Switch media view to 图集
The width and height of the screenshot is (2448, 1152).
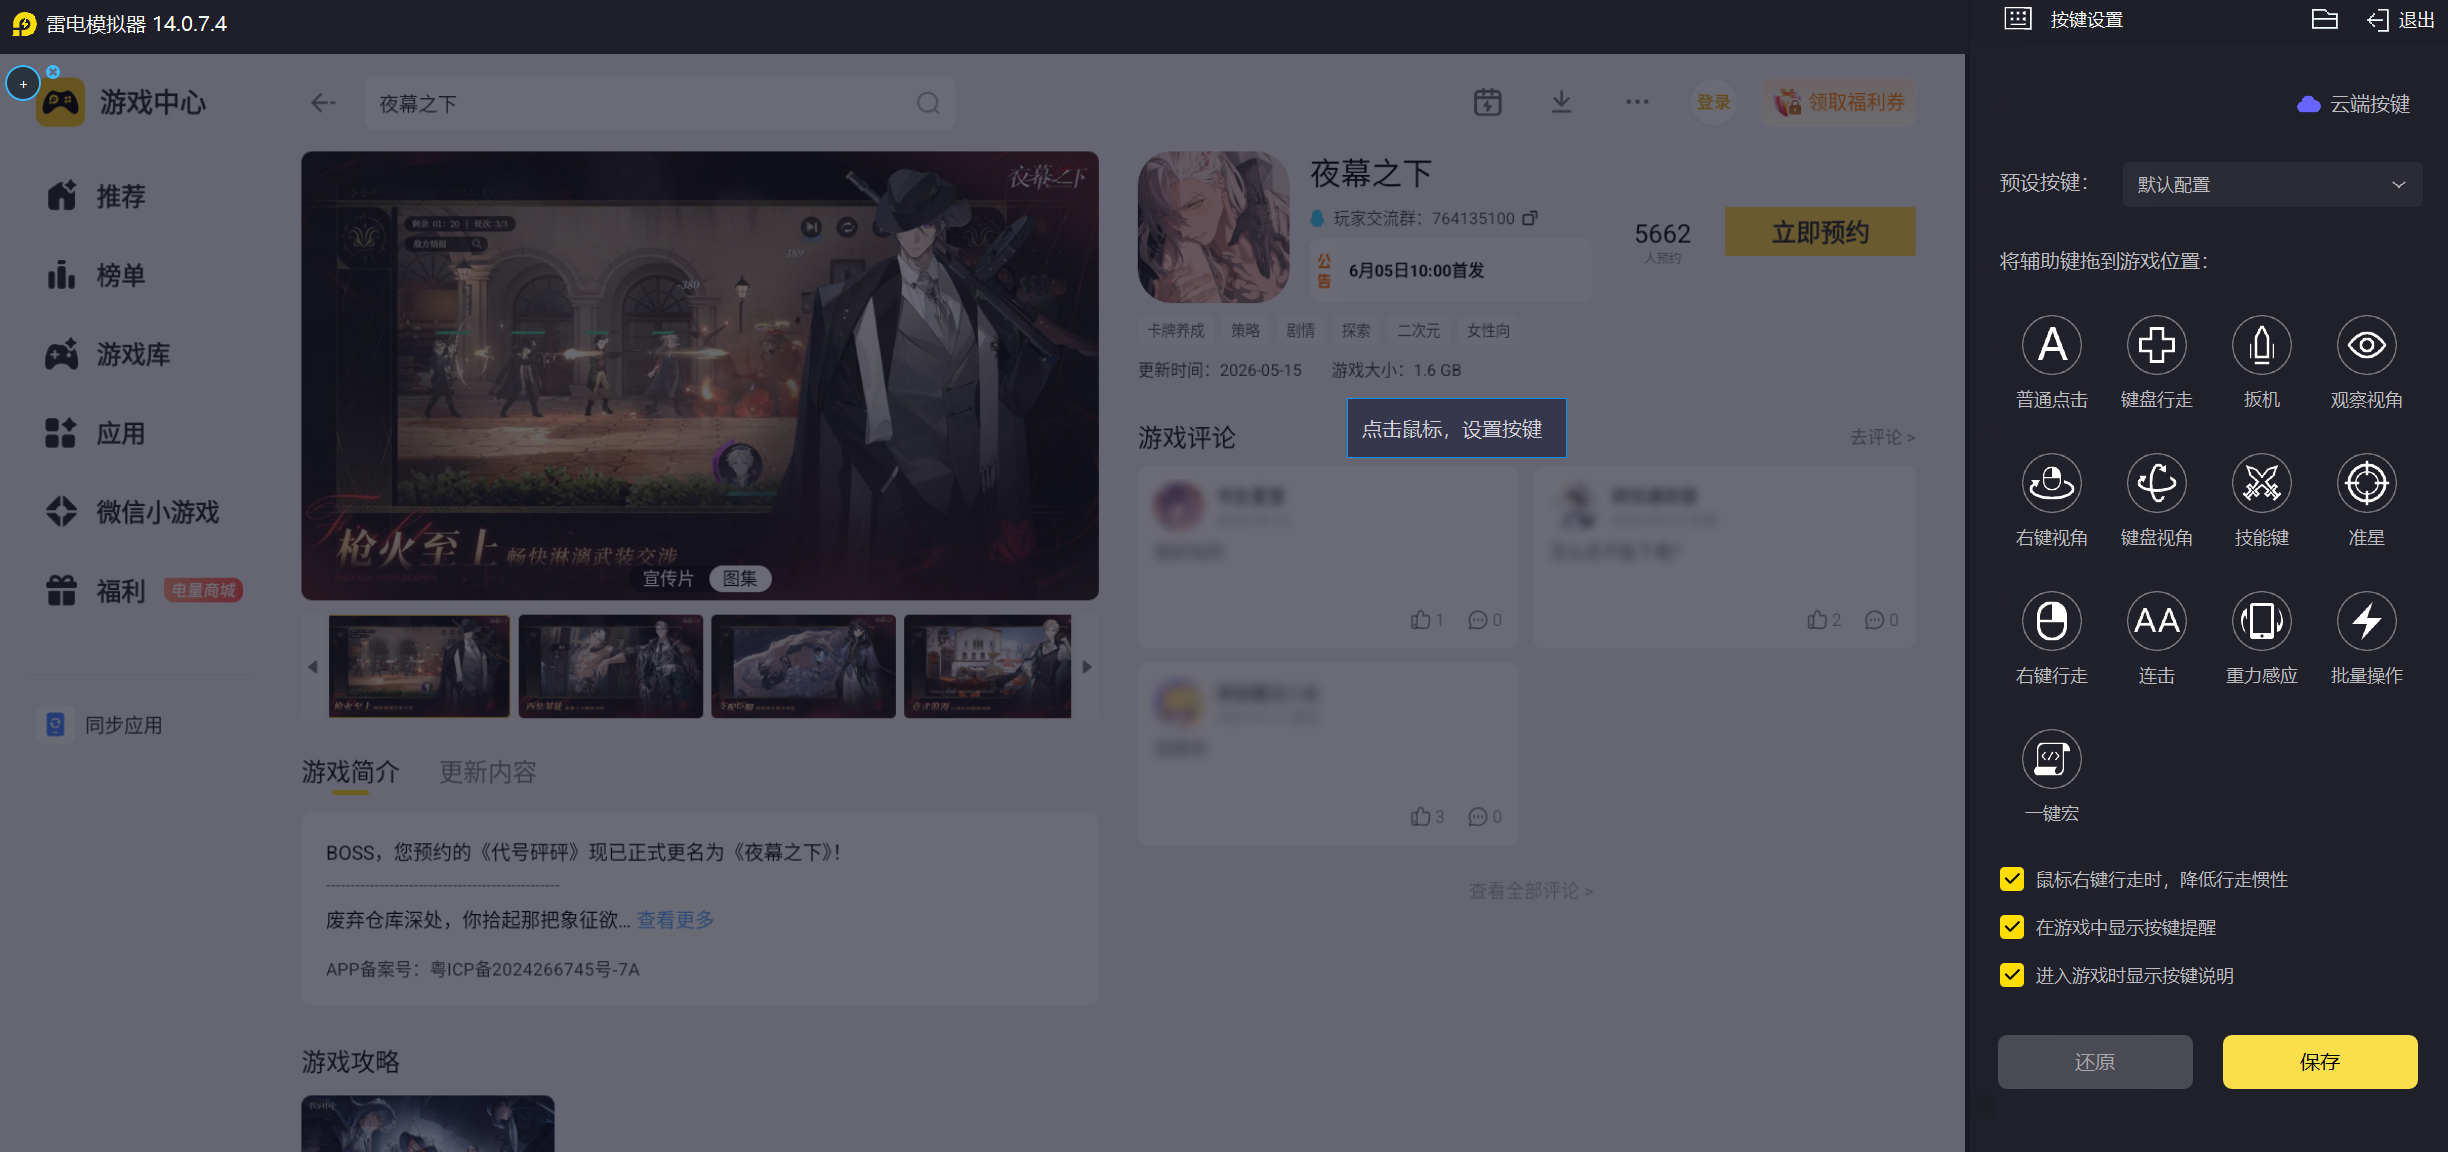[x=740, y=578]
